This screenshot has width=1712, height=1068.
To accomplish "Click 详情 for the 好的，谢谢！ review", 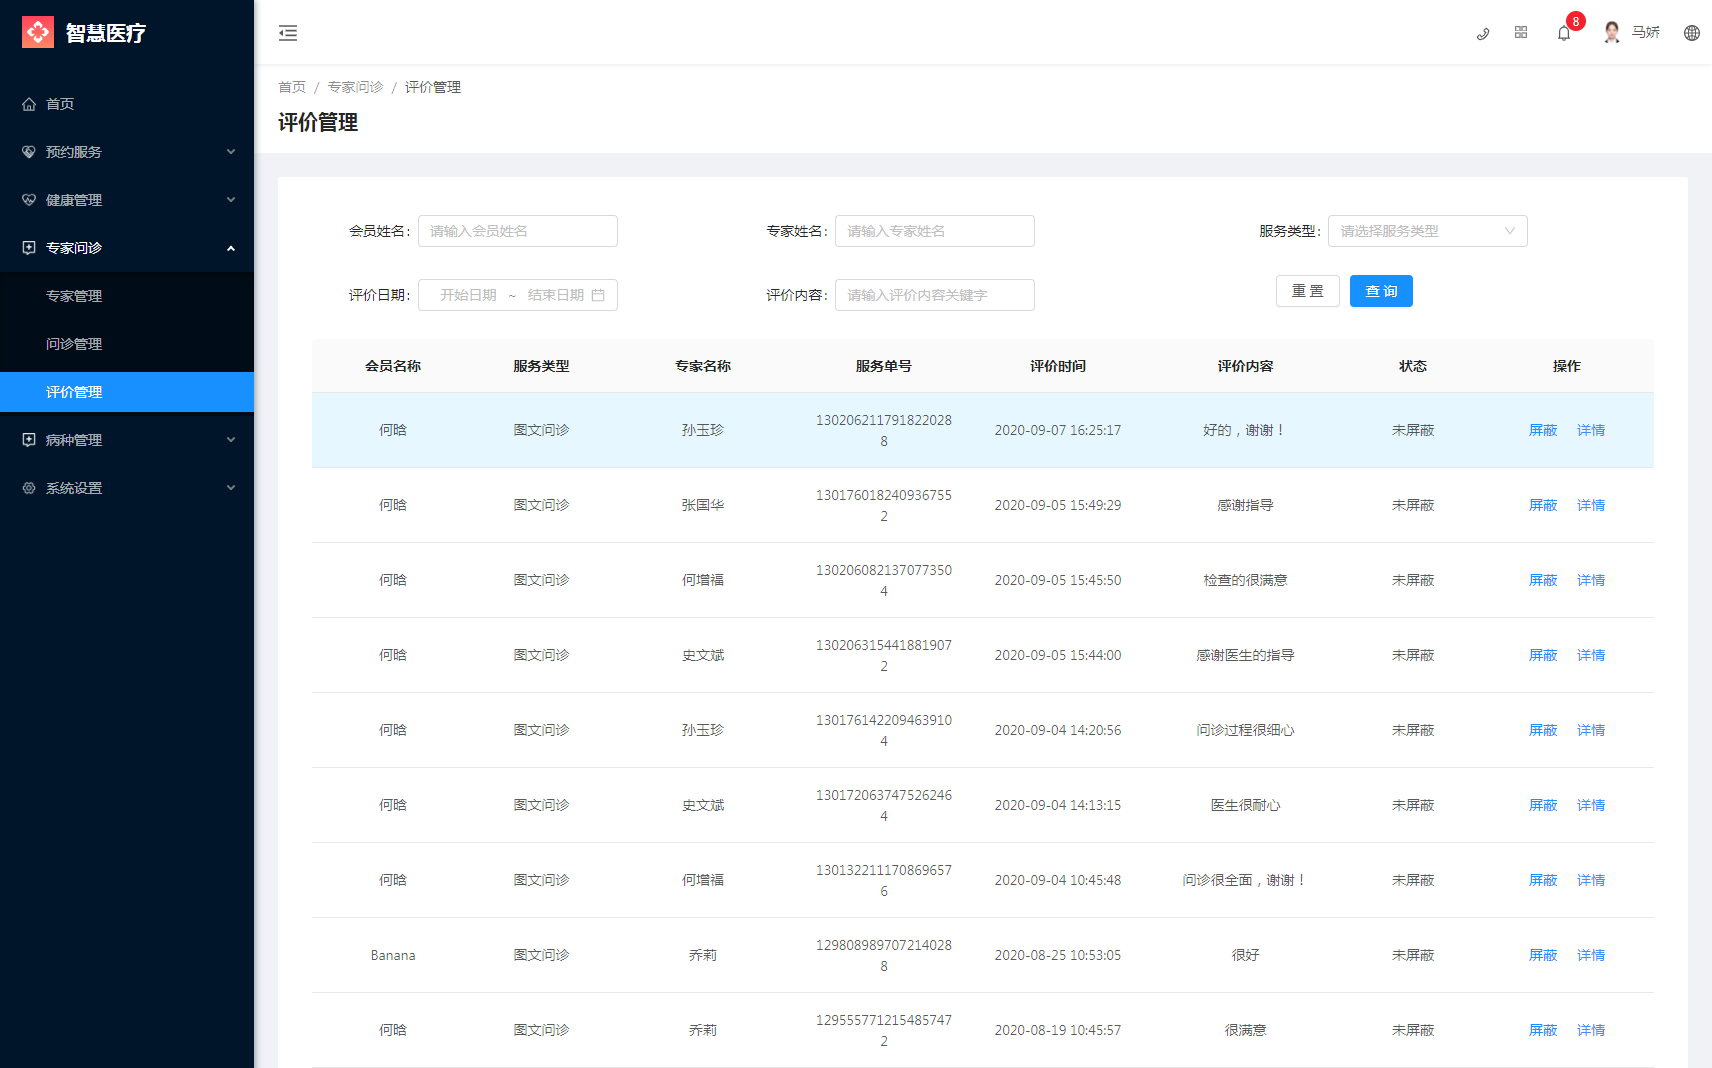I will pyautogui.click(x=1591, y=430).
